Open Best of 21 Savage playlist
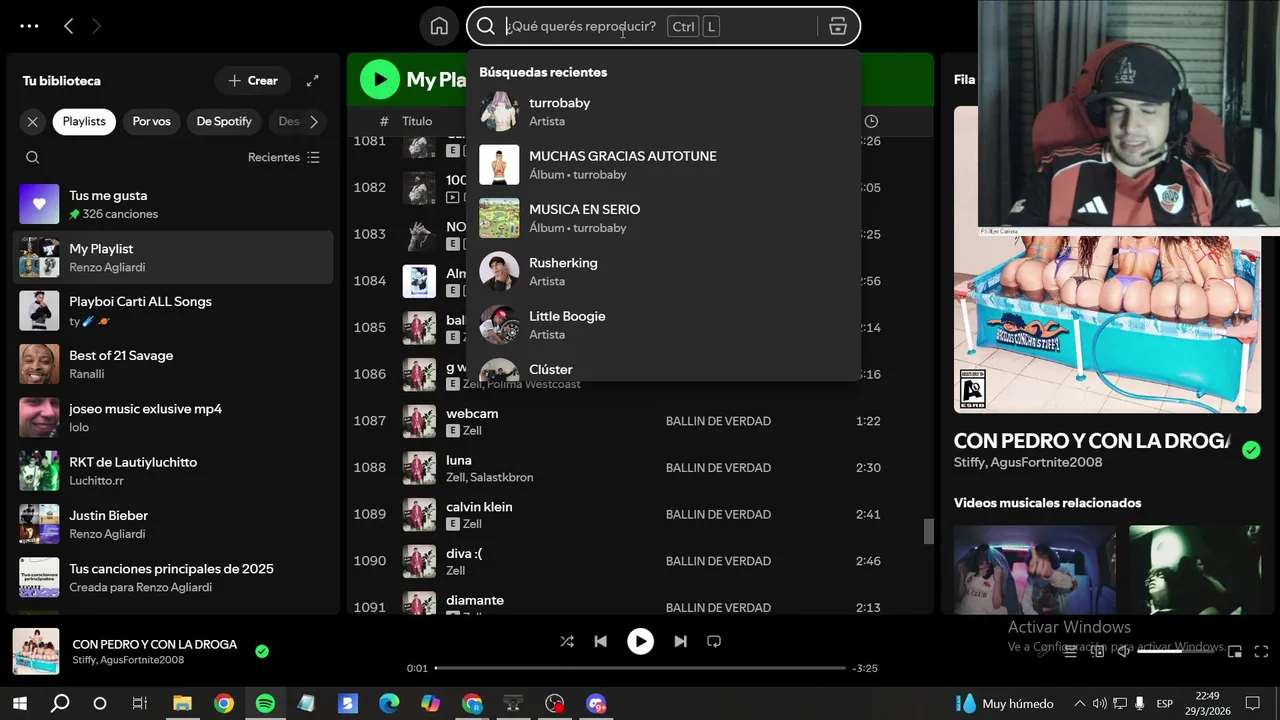The width and height of the screenshot is (1280, 720). [x=173, y=364]
